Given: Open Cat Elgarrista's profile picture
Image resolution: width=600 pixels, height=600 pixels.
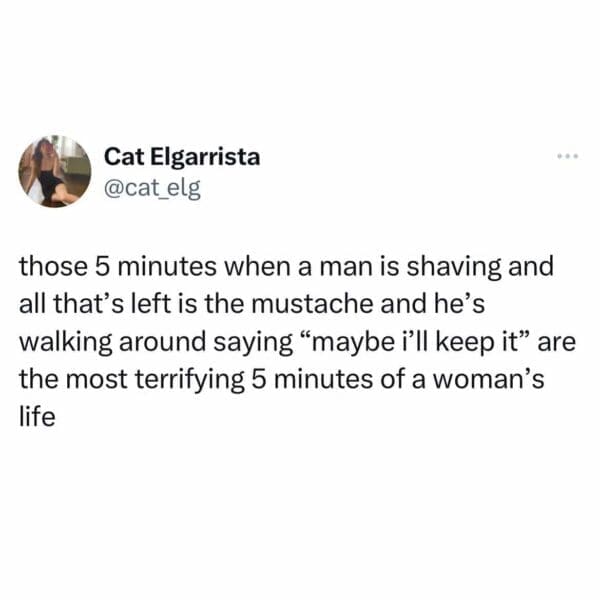Looking at the screenshot, I should [x=55, y=171].
